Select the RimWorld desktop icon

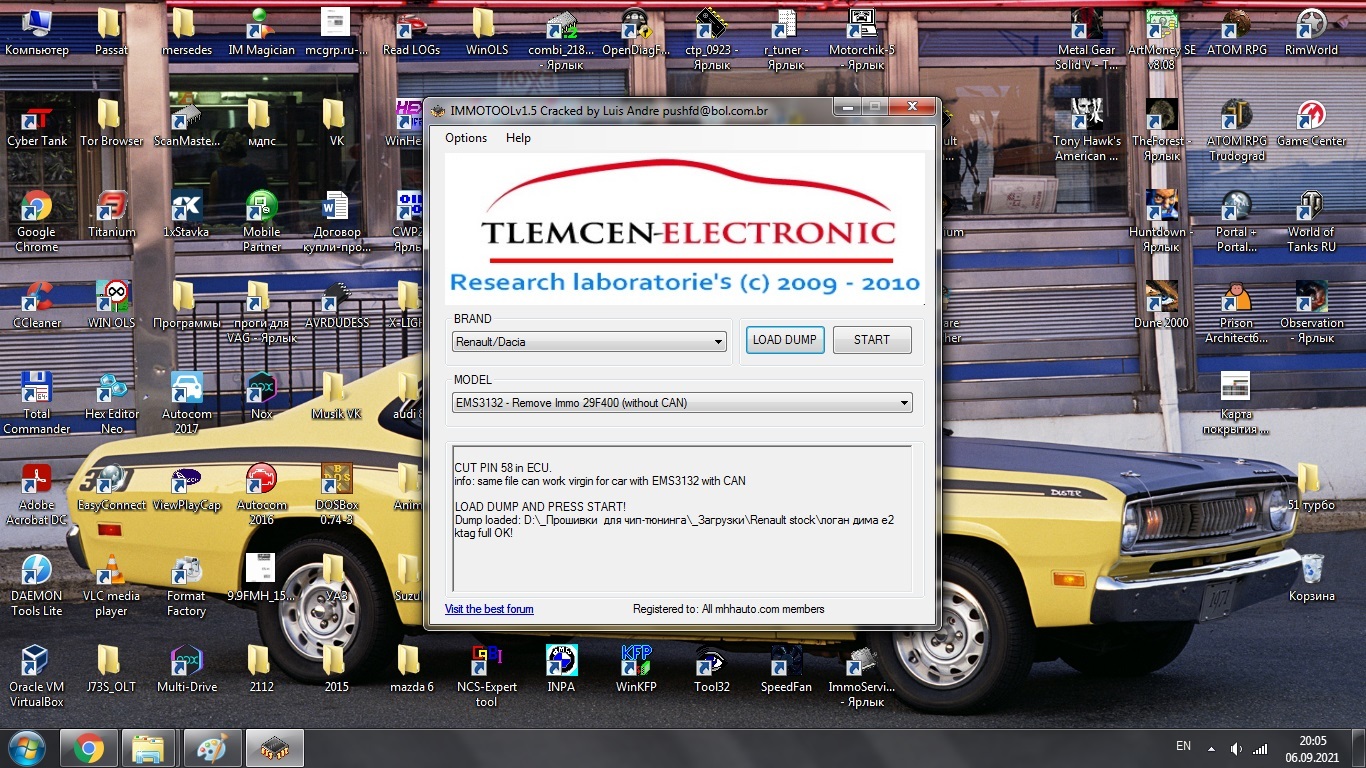tap(1311, 33)
